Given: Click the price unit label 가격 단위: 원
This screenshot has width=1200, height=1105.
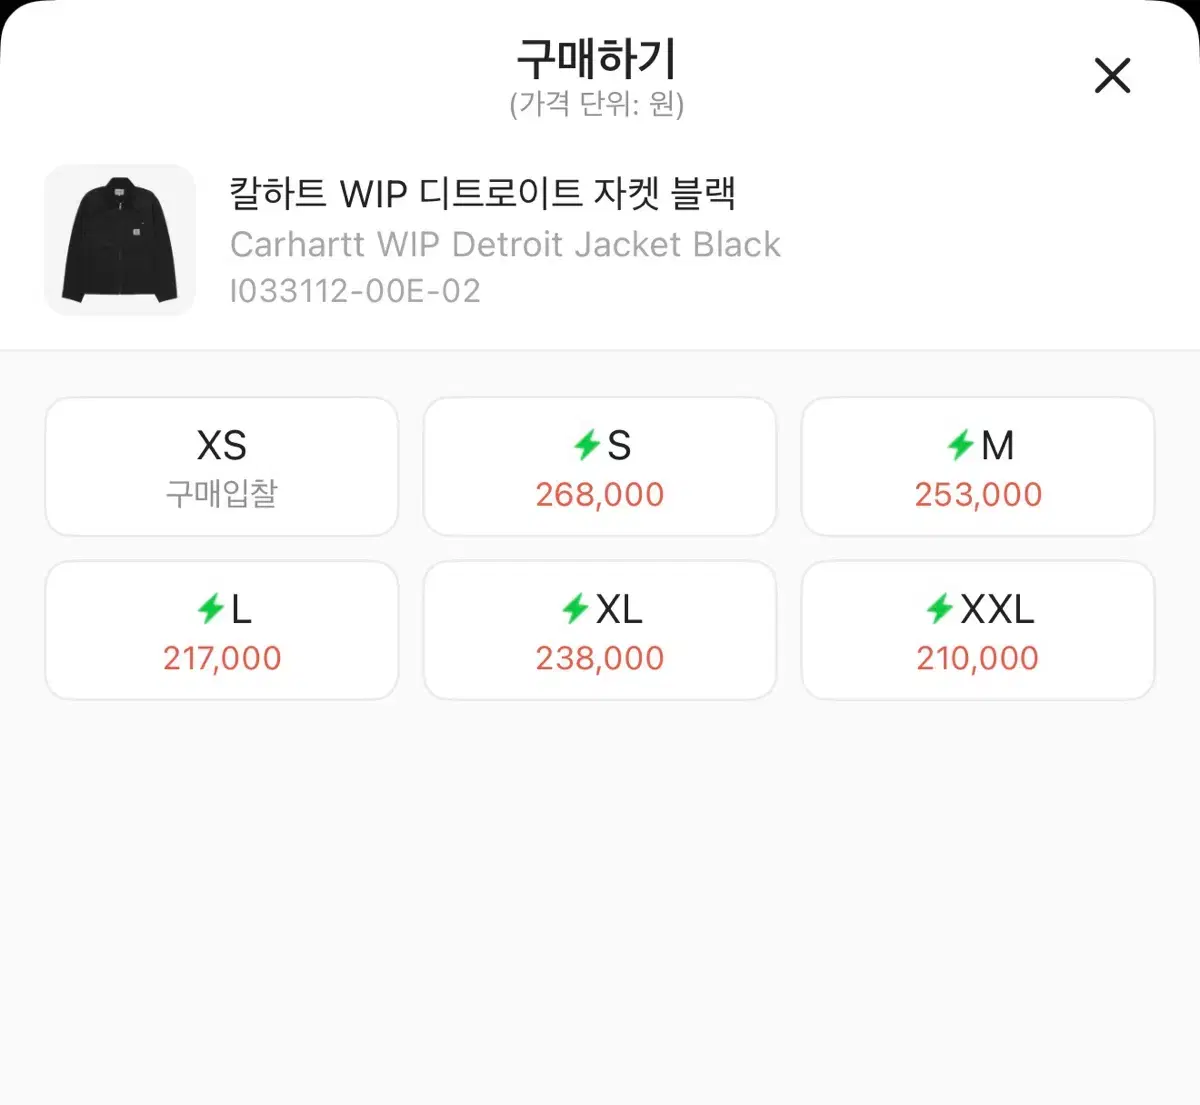Looking at the screenshot, I should (x=598, y=103).
